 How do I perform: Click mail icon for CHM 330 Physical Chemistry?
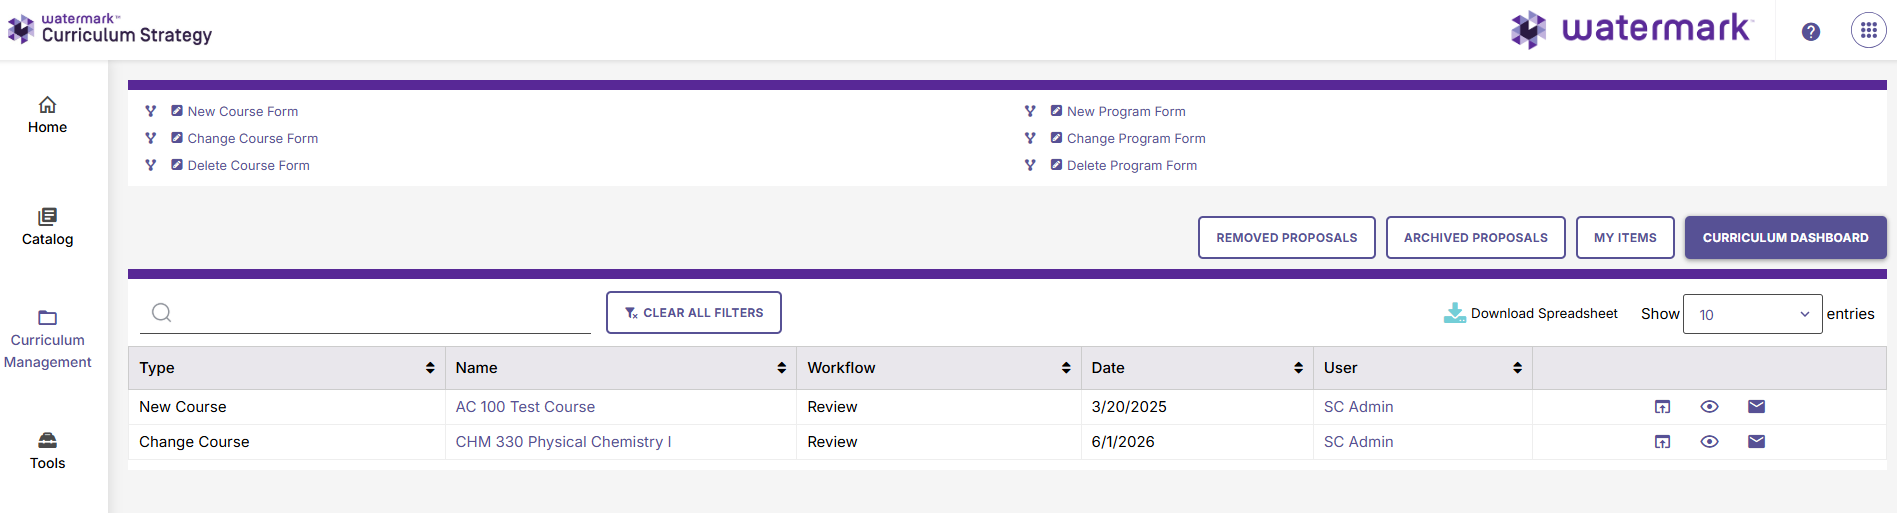pyautogui.click(x=1756, y=441)
